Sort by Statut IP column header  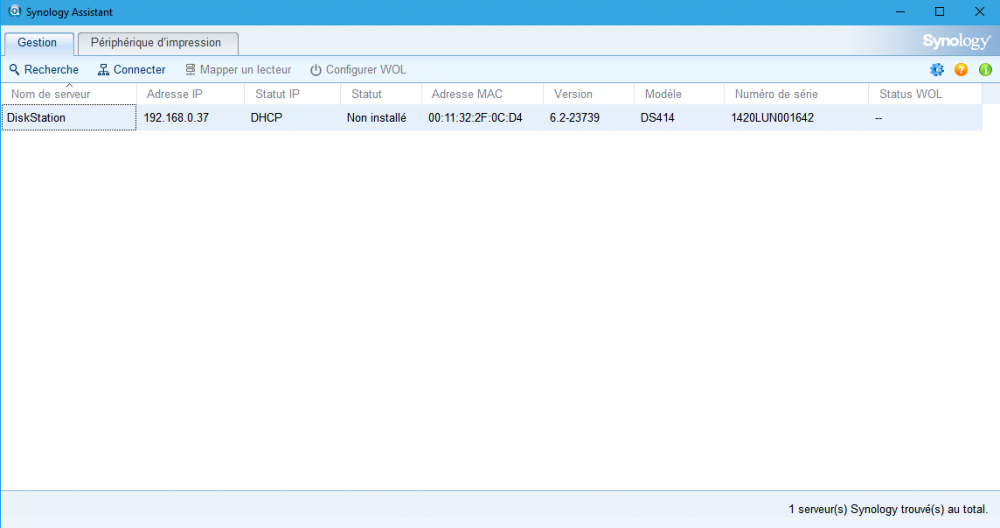click(276, 94)
